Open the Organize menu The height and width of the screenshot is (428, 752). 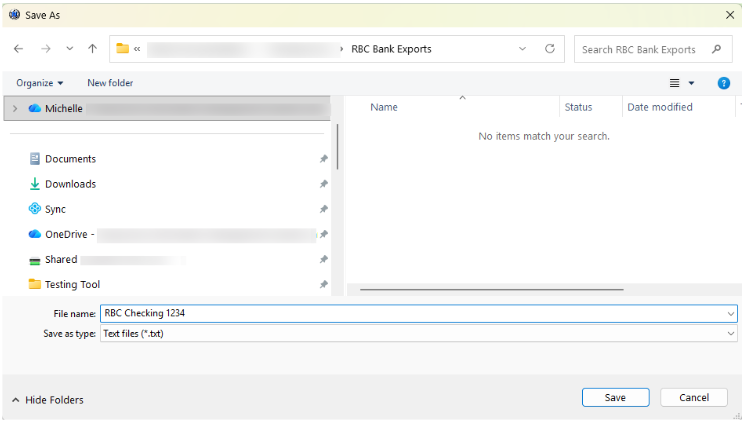40,83
